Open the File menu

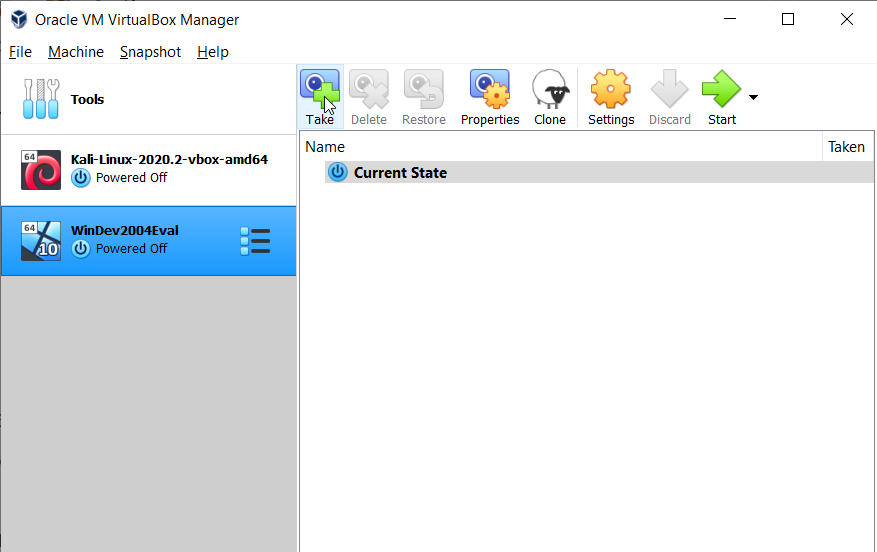pyautogui.click(x=20, y=52)
